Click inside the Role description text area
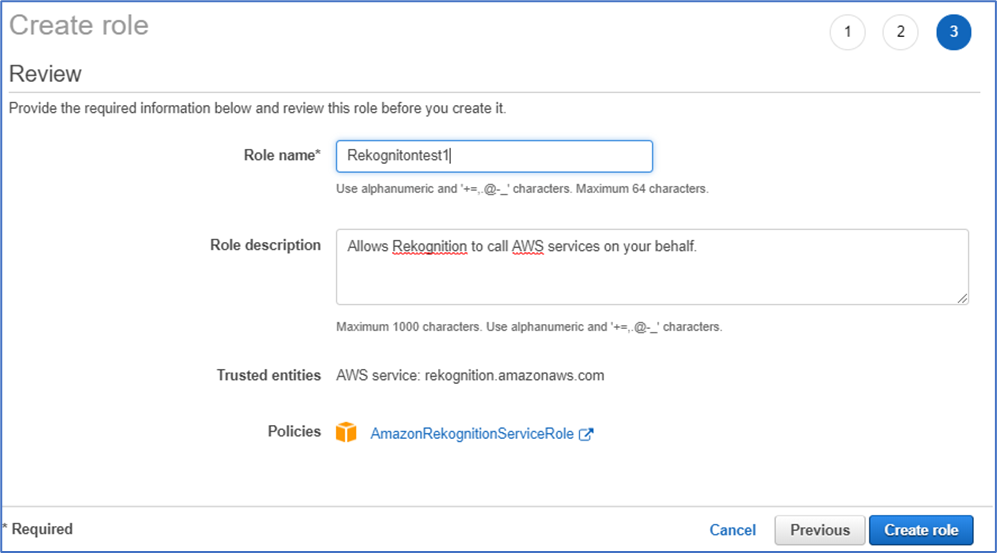The height and width of the screenshot is (553, 997). coord(652,267)
